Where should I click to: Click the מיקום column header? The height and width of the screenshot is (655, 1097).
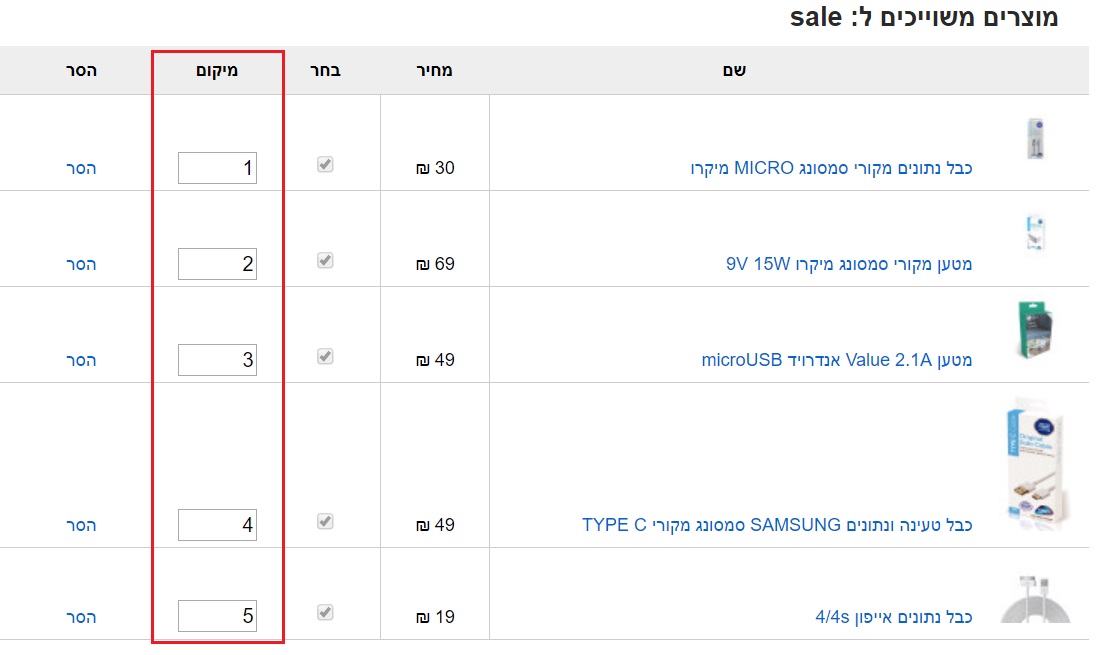(215, 71)
